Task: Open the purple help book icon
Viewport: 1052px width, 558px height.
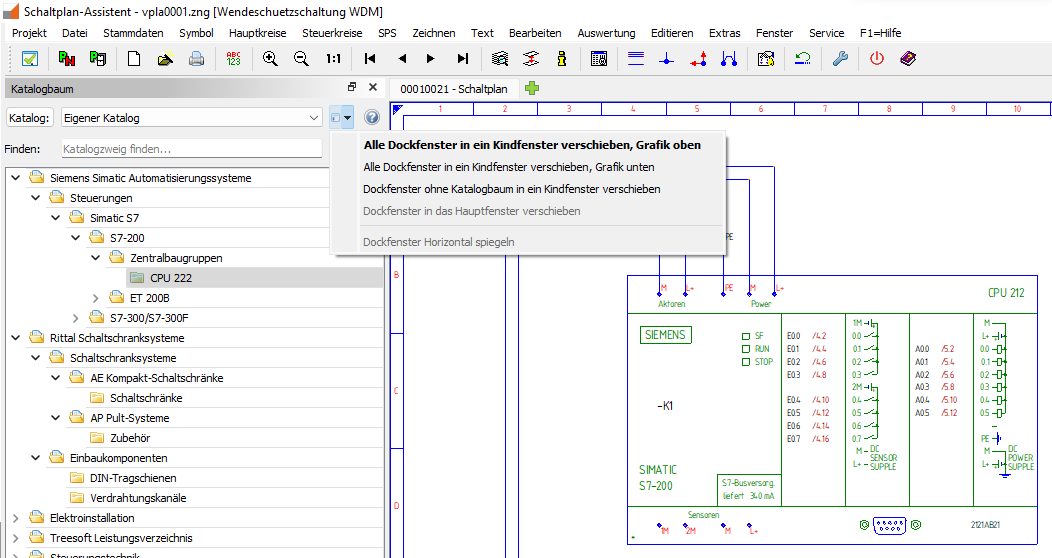Action: 907,59
